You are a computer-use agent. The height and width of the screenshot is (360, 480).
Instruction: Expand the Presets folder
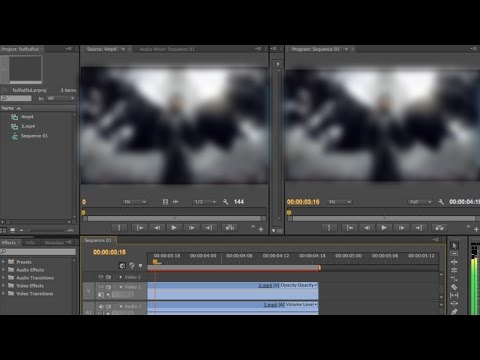coord(3,262)
